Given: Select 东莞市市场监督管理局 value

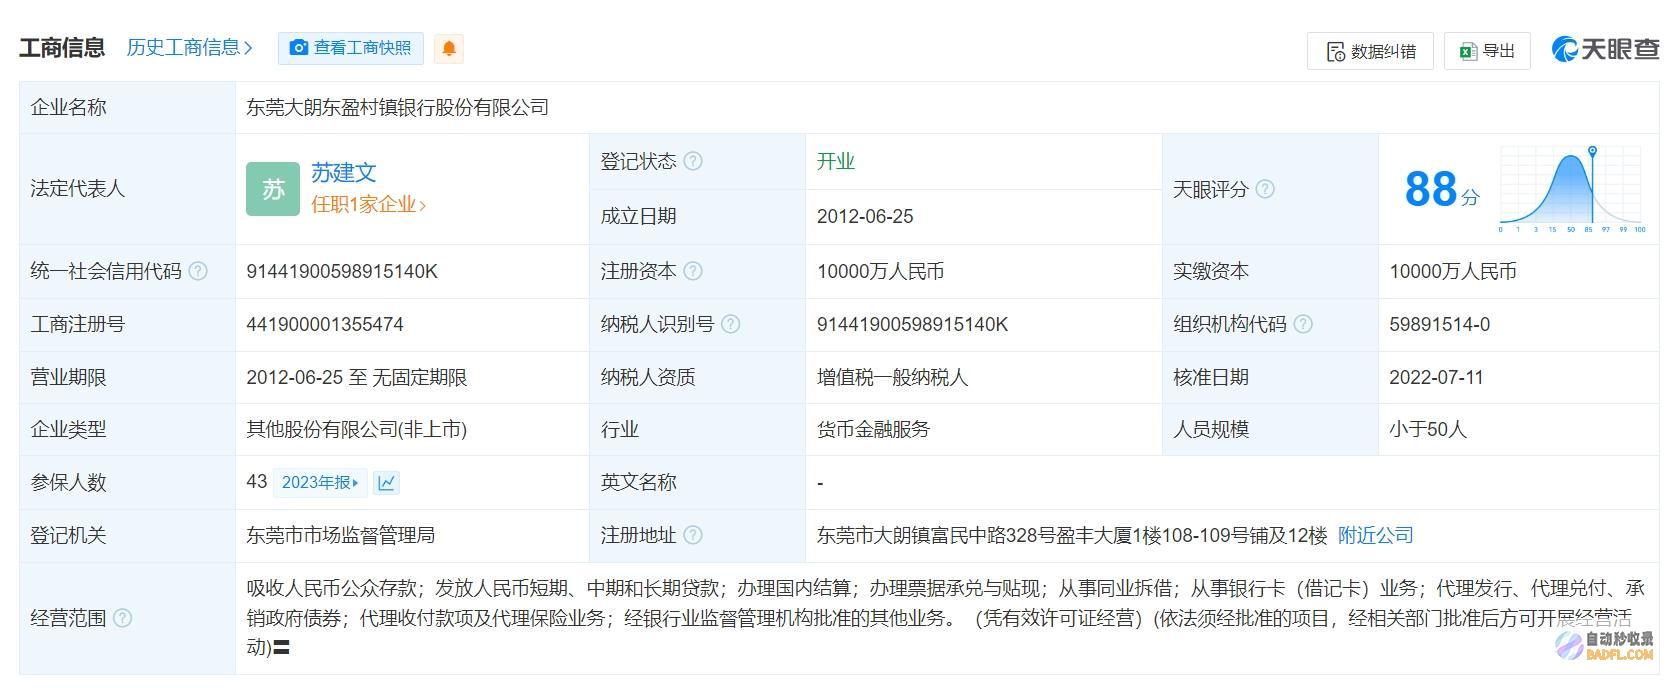Looking at the screenshot, I should point(341,535).
